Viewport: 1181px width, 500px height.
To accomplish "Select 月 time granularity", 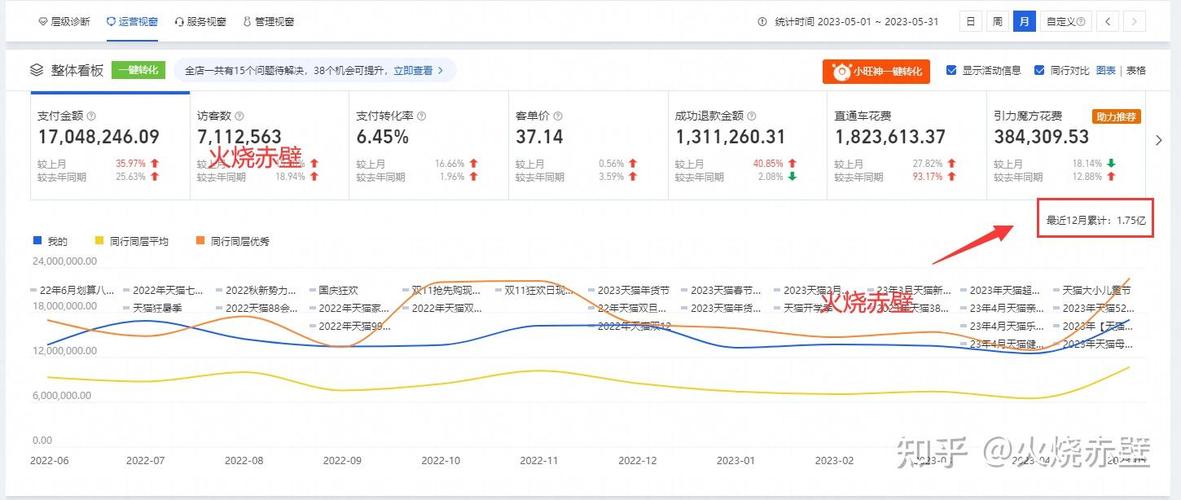I will click(1024, 21).
